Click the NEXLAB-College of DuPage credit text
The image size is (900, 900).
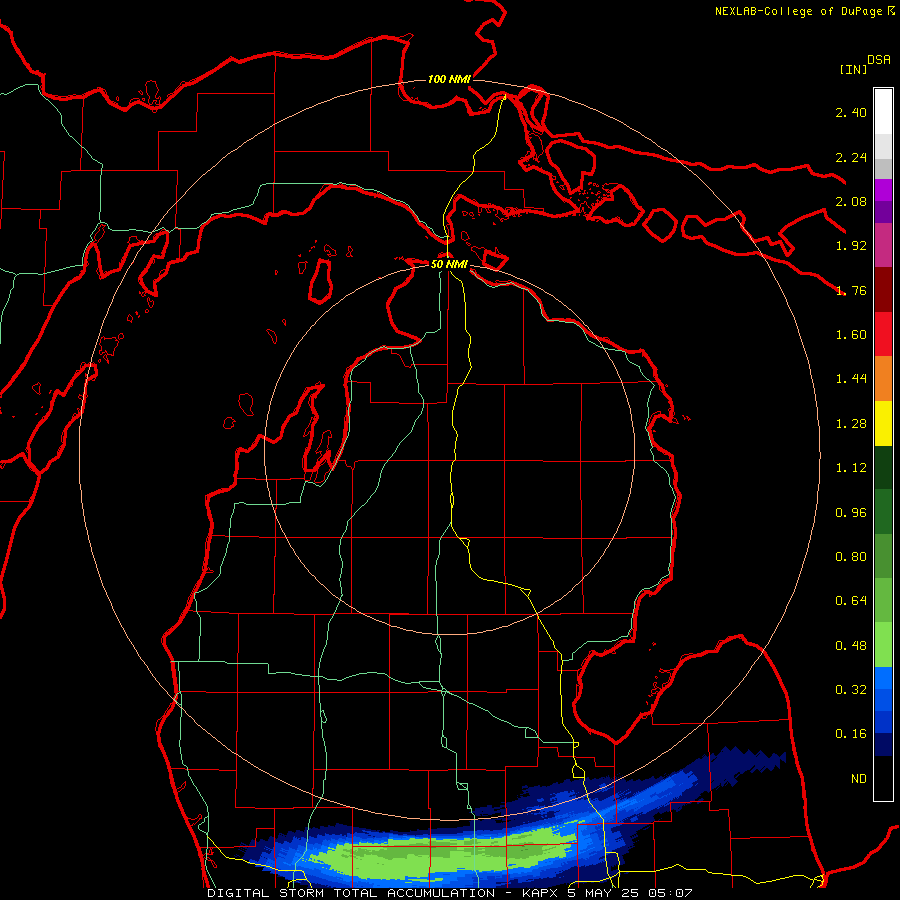coord(804,11)
